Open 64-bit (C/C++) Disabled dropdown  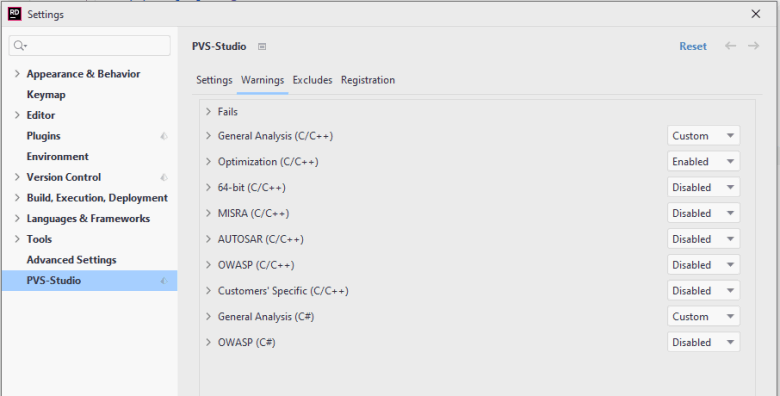(x=703, y=188)
